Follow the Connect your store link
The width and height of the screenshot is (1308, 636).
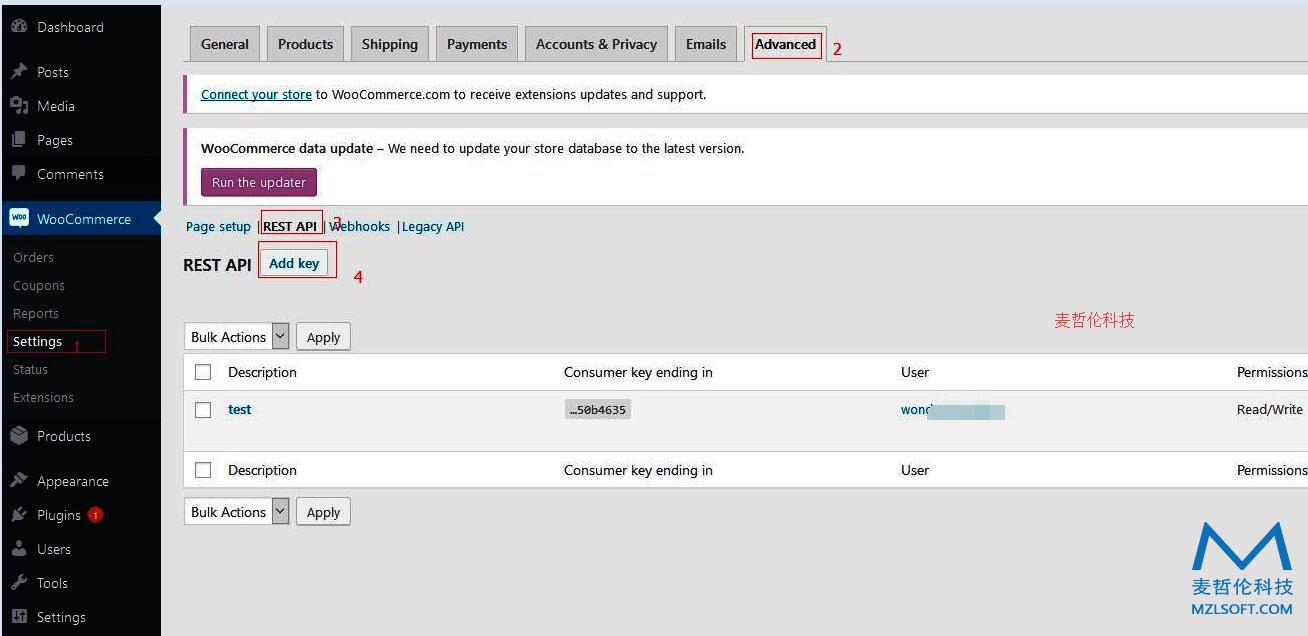pyautogui.click(x=256, y=94)
